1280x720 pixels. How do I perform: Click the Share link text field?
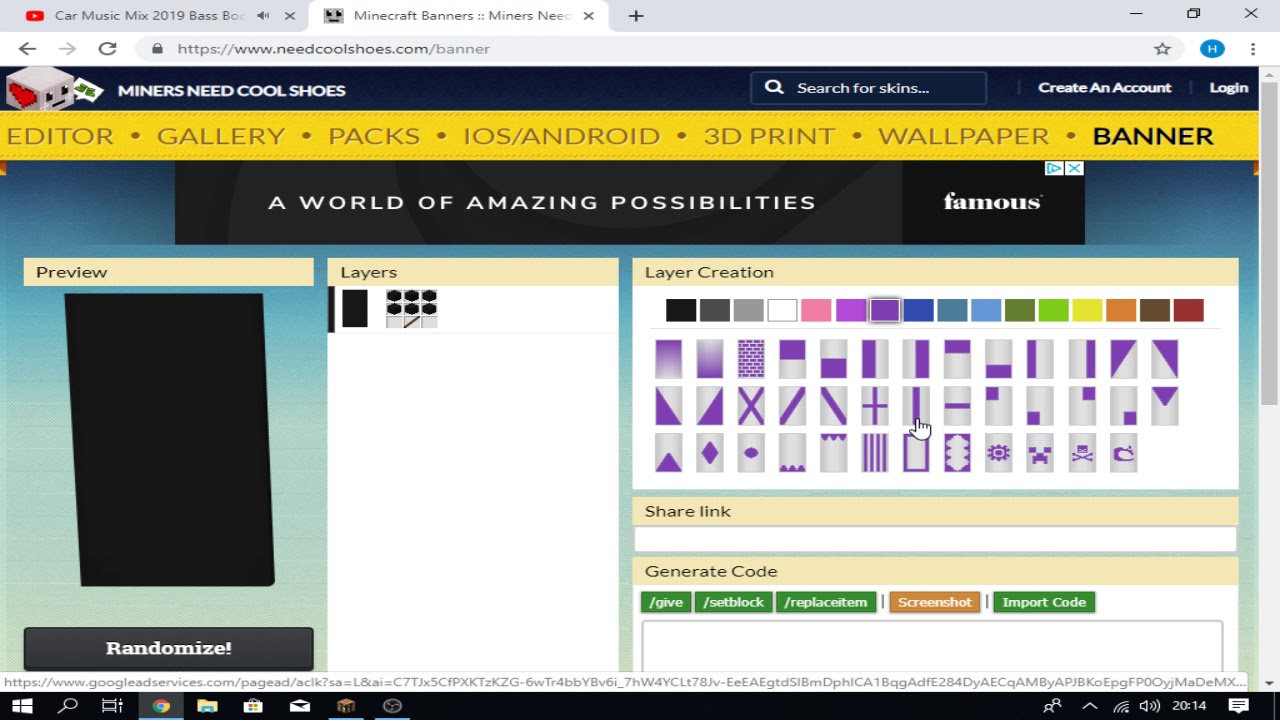coord(935,540)
